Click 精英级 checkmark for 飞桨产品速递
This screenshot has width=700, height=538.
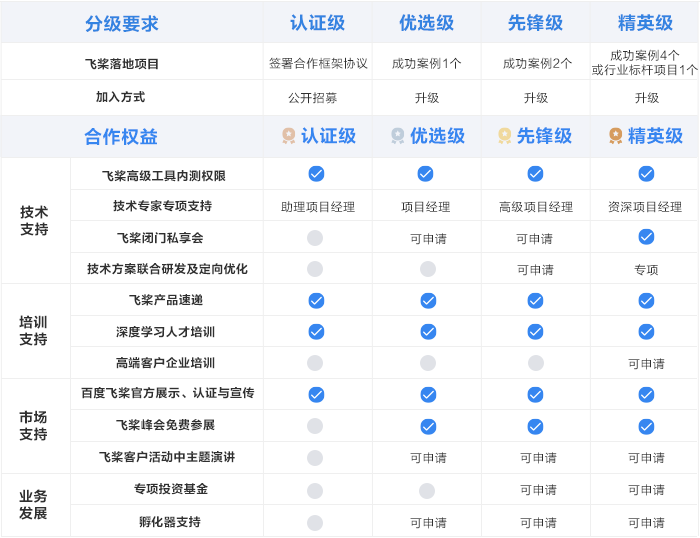pyautogui.click(x=646, y=300)
